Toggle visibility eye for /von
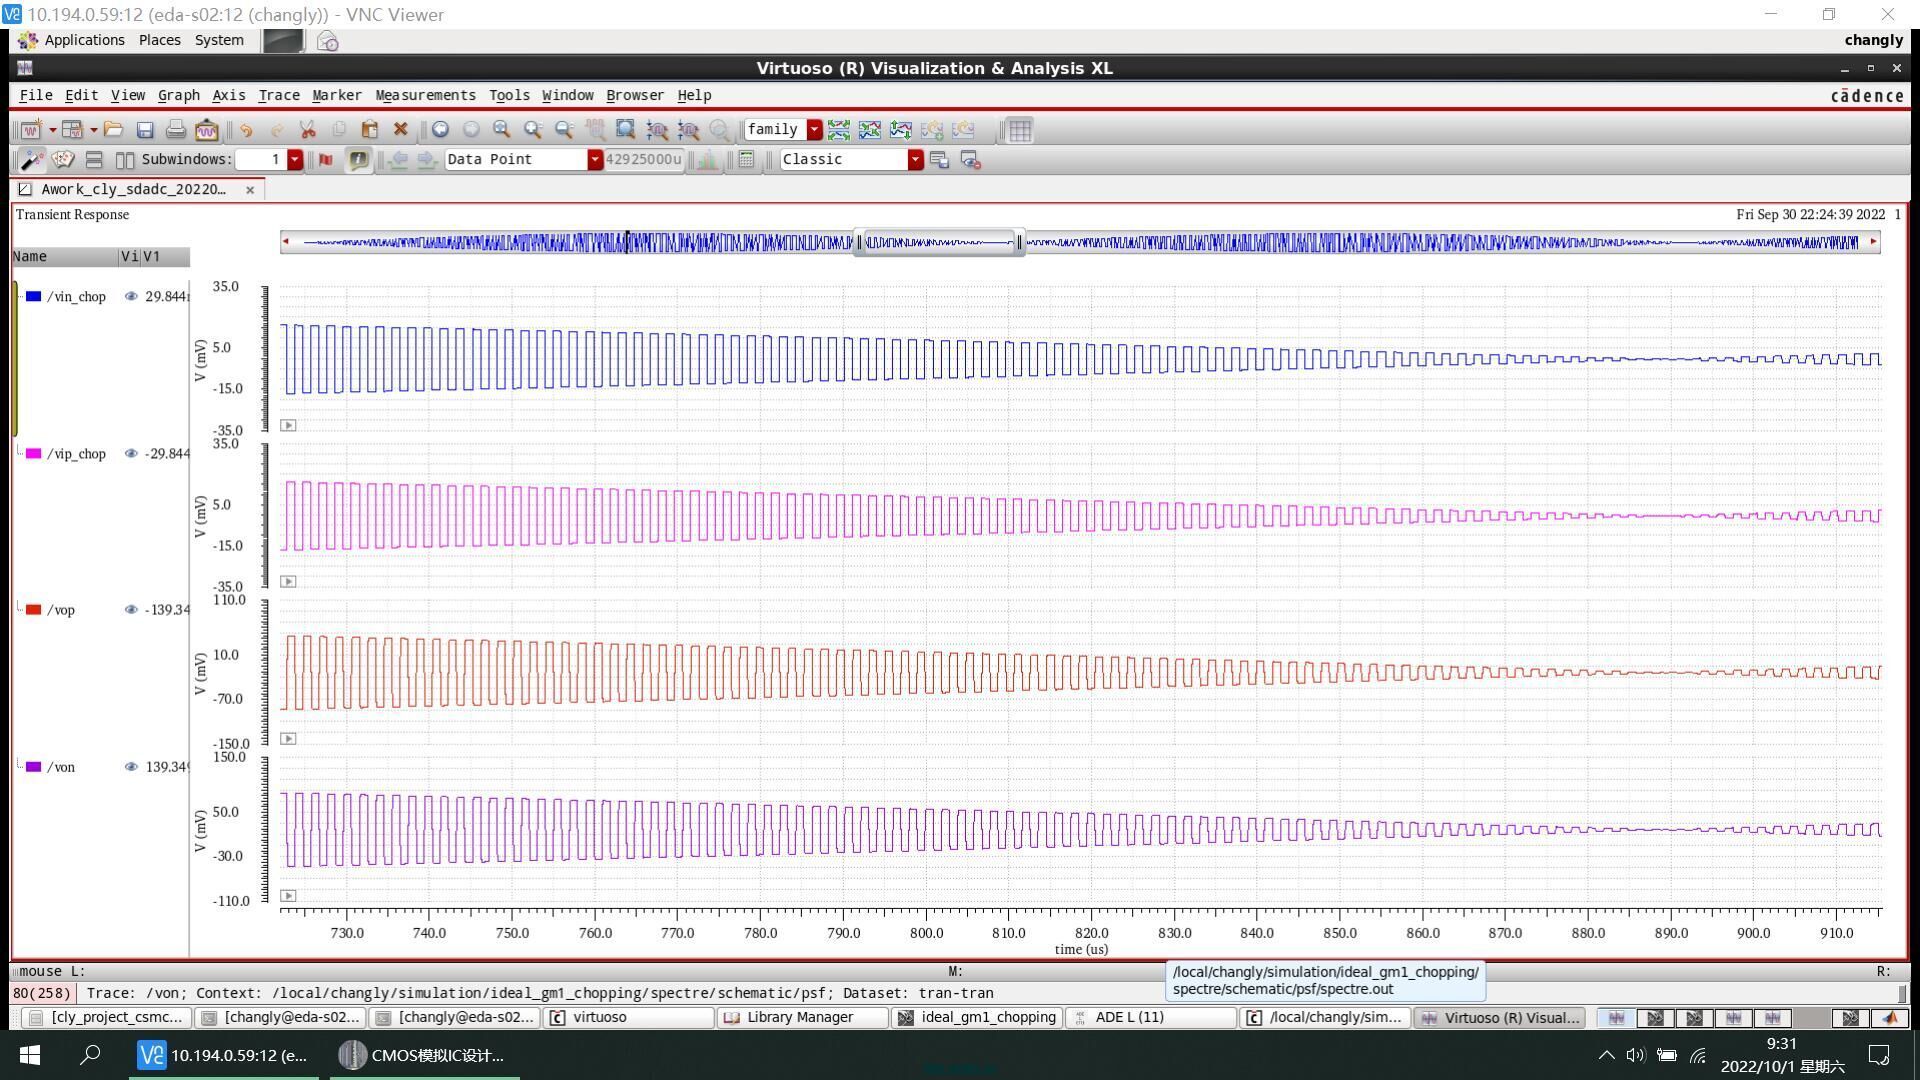Image resolution: width=1920 pixels, height=1080 pixels. point(131,767)
